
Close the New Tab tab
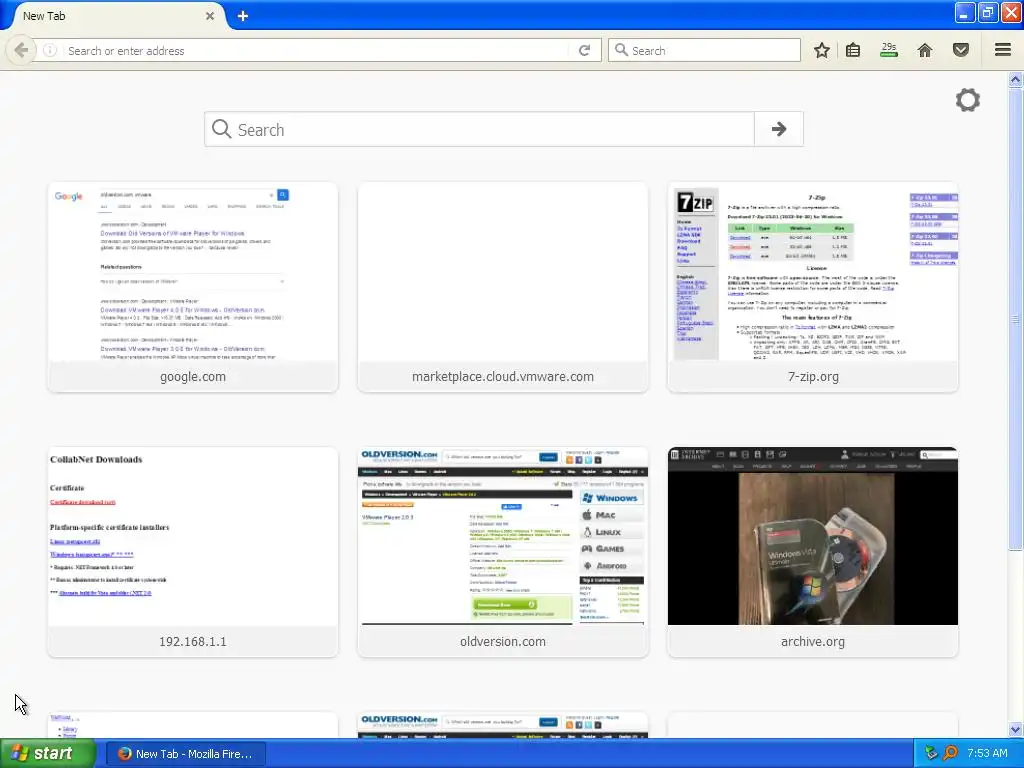click(x=210, y=16)
